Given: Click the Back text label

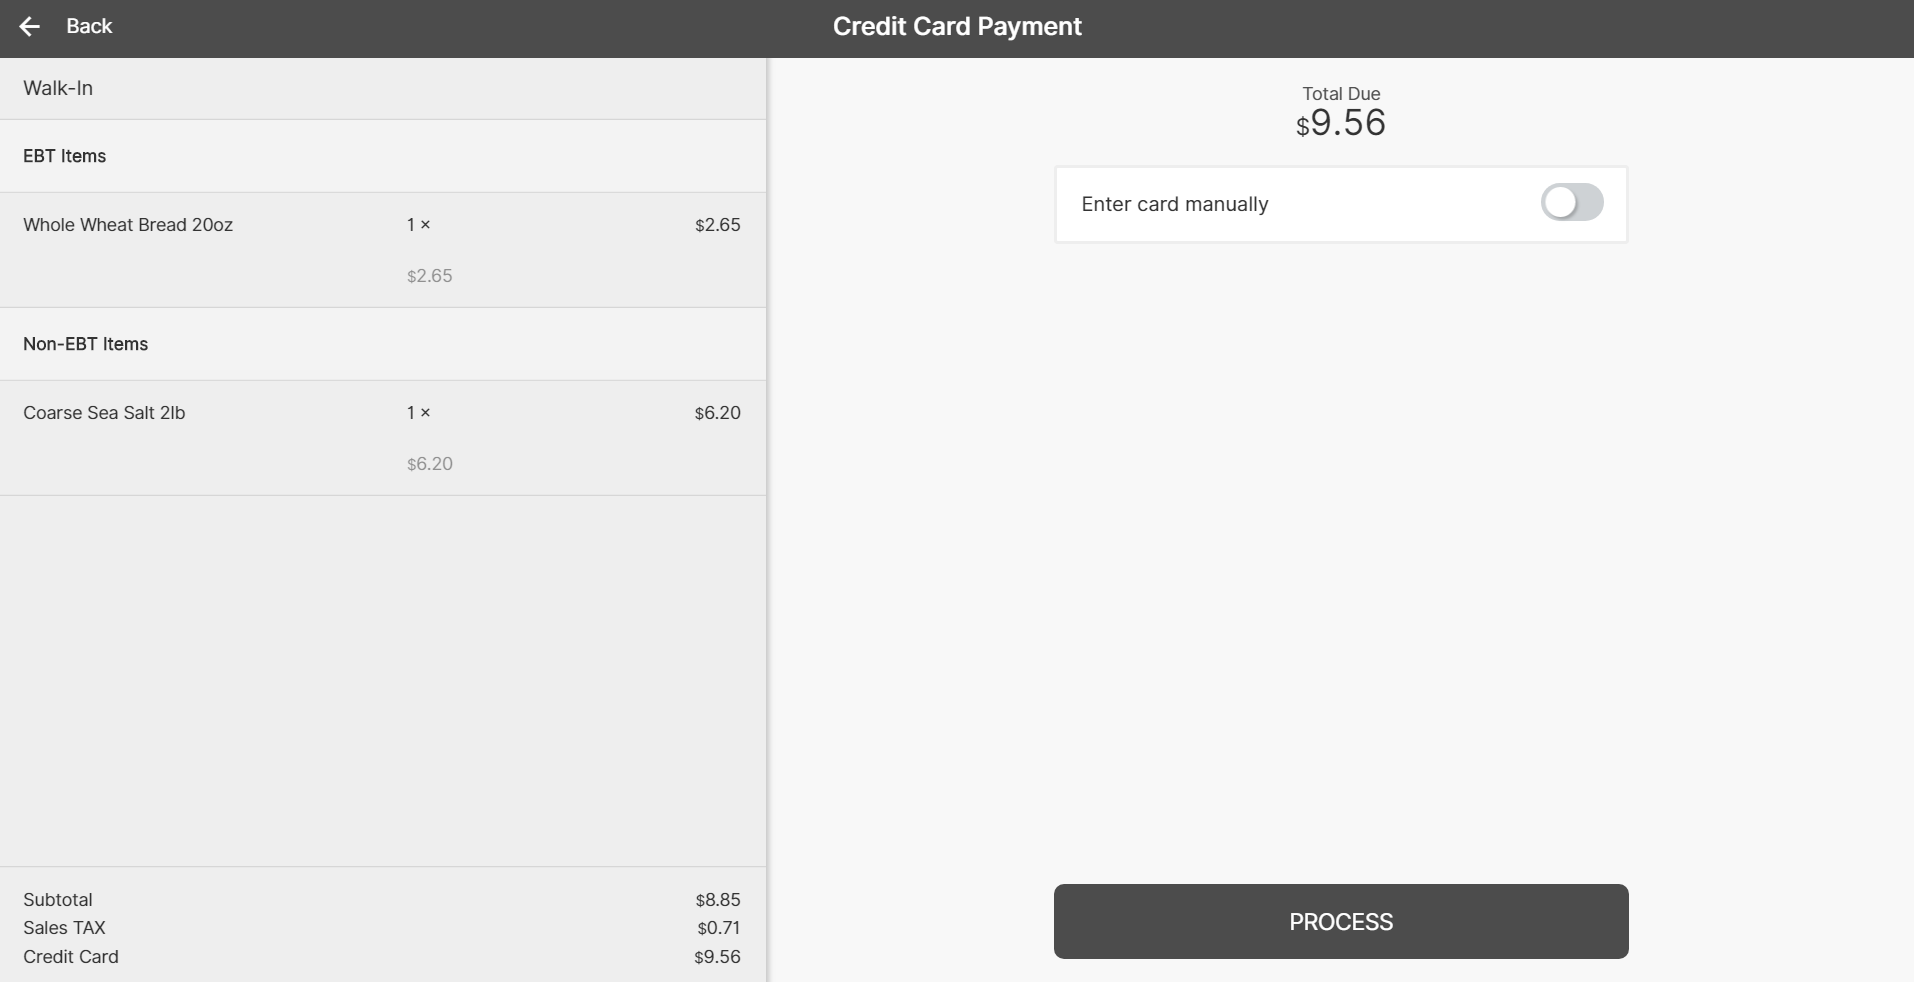Looking at the screenshot, I should [x=89, y=27].
